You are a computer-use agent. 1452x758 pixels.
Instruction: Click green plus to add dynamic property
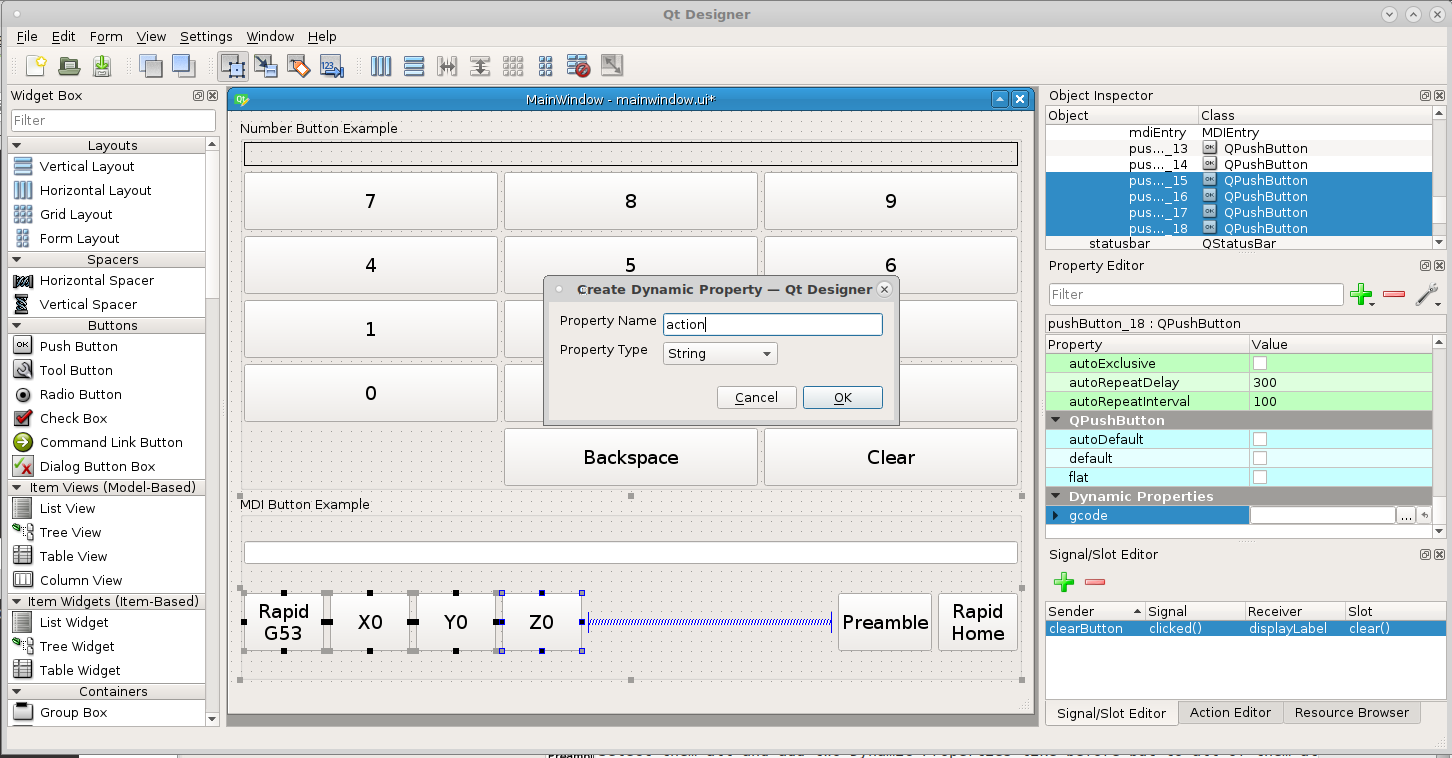1361,294
